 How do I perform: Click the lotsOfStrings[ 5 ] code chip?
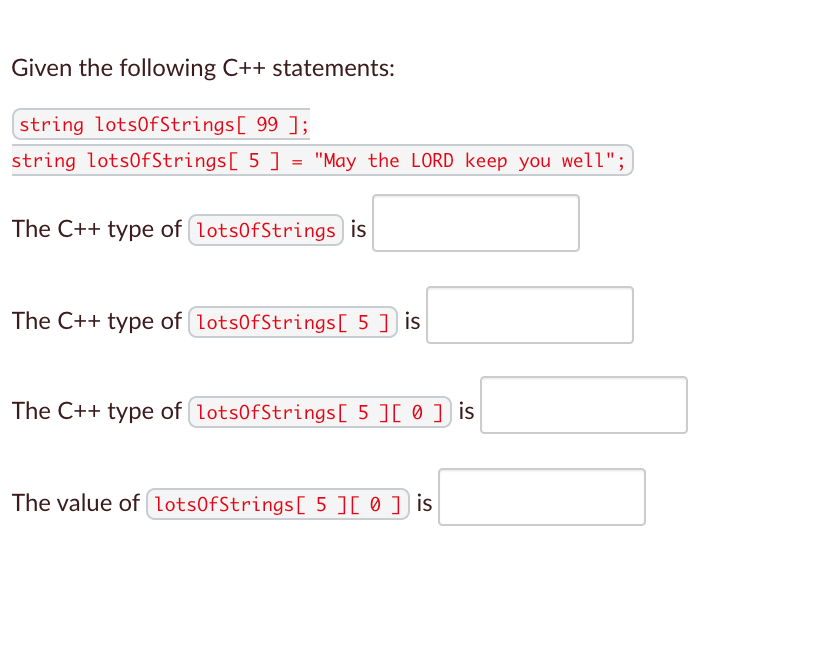coord(292,321)
